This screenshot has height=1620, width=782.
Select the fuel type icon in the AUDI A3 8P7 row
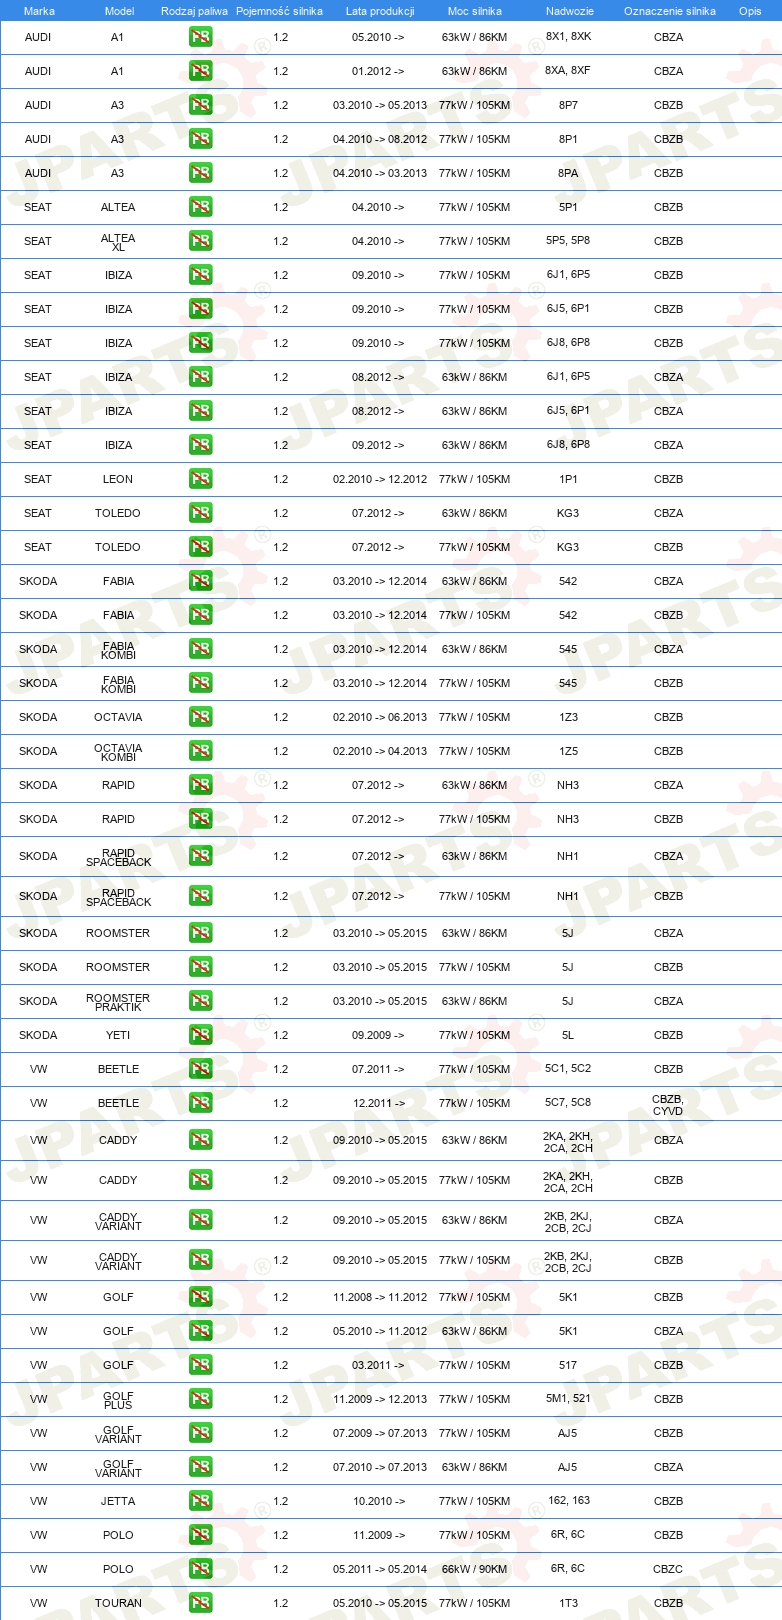(x=200, y=105)
